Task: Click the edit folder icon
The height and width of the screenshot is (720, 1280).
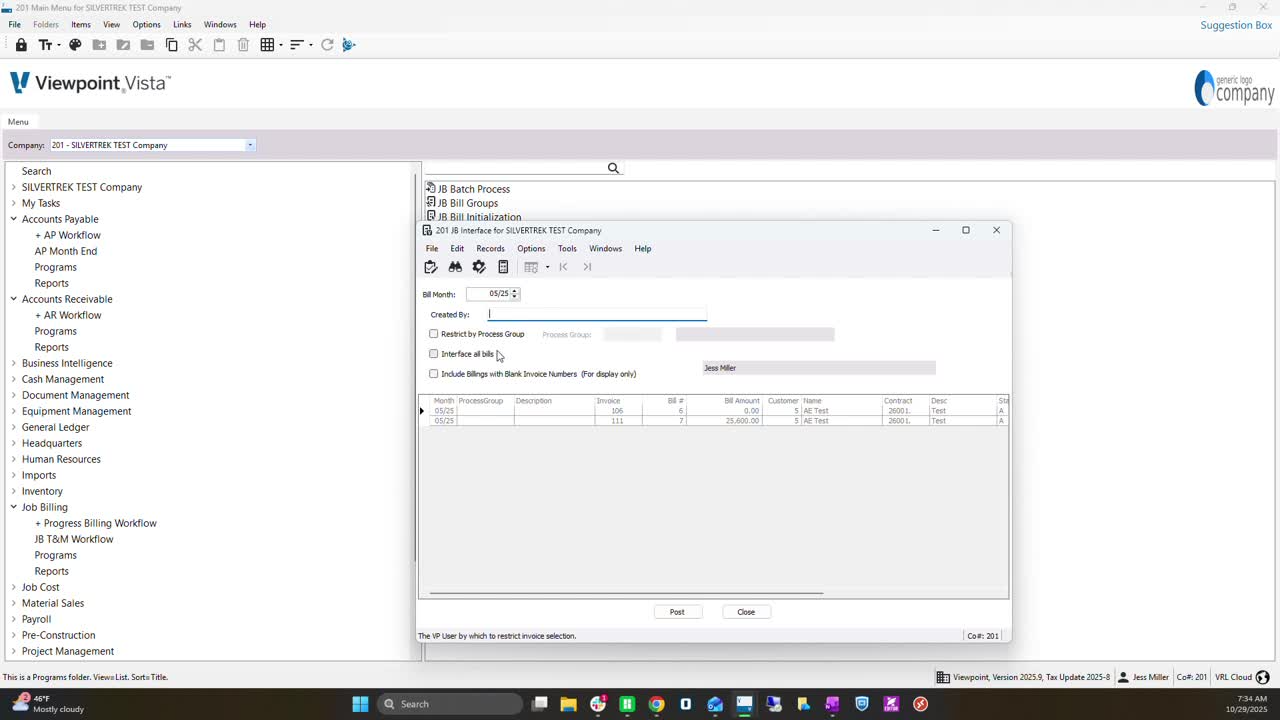Action: click(123, 45)
